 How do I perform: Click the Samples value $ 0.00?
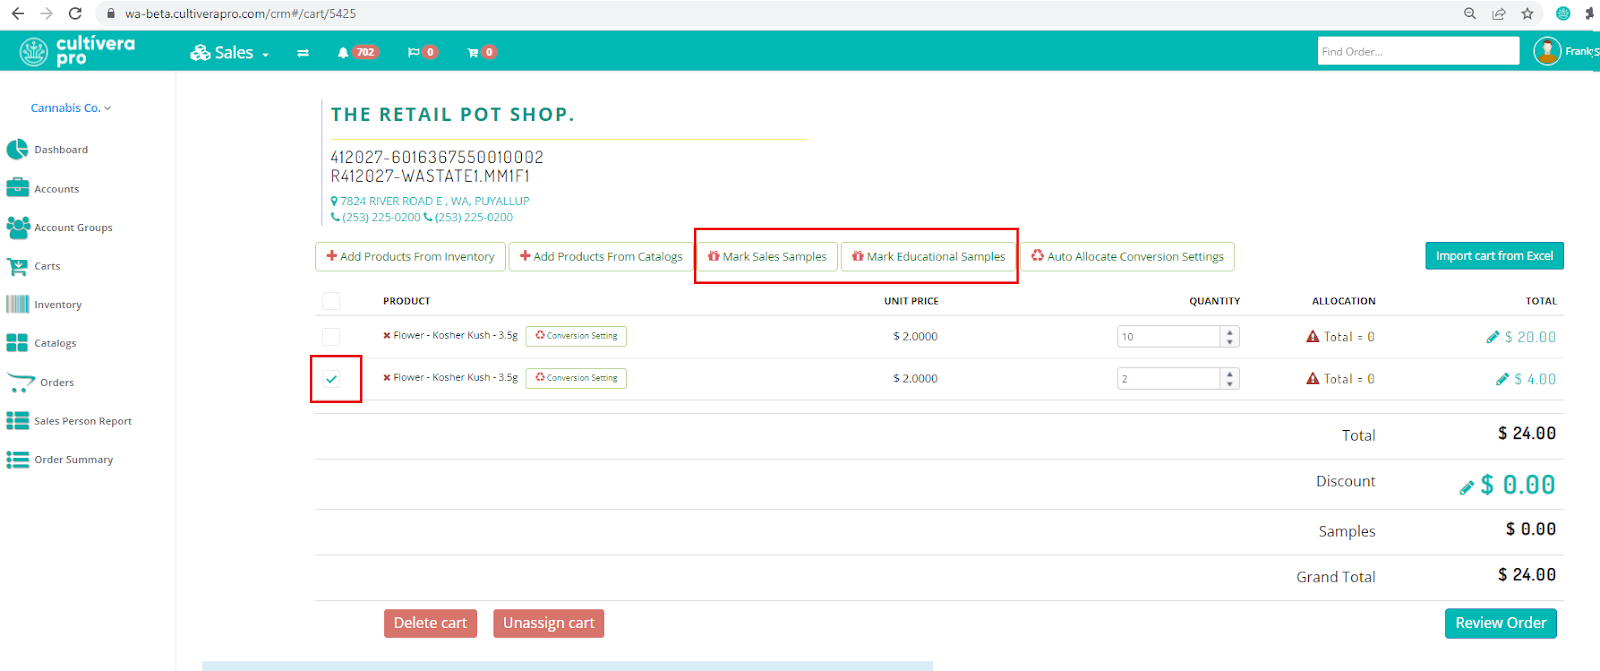[1531, 529]
